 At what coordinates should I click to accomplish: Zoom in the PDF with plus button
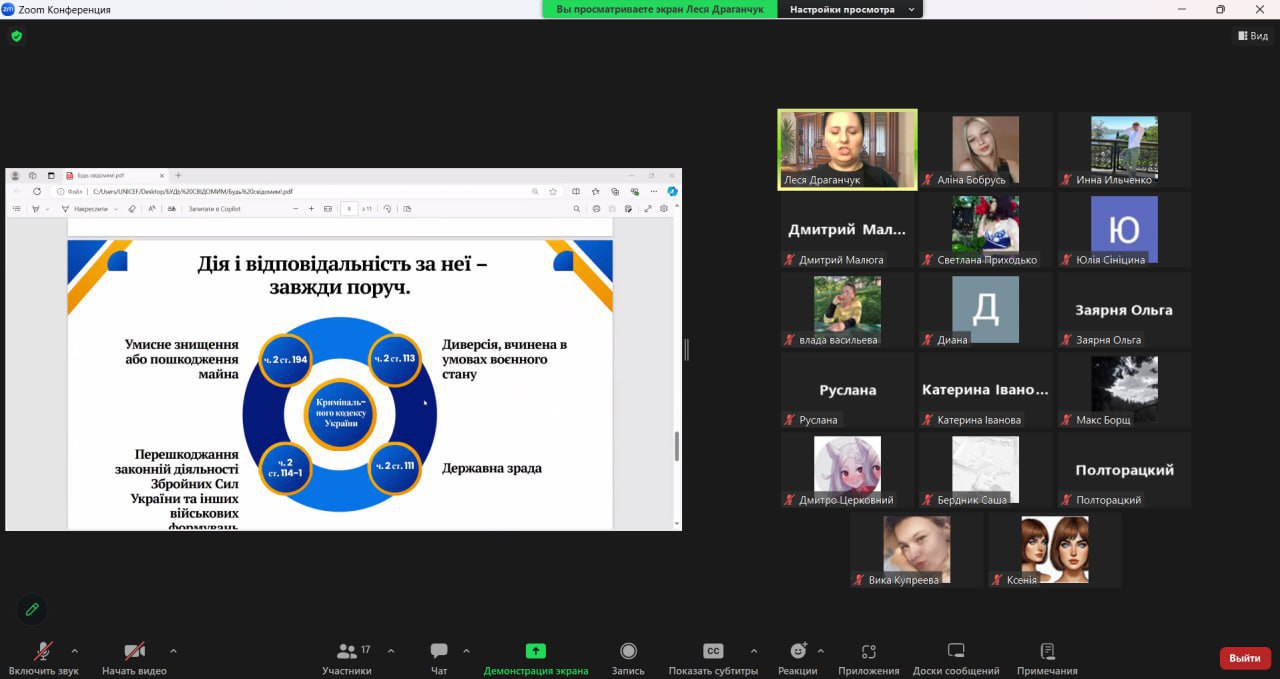tap(312, 209)
